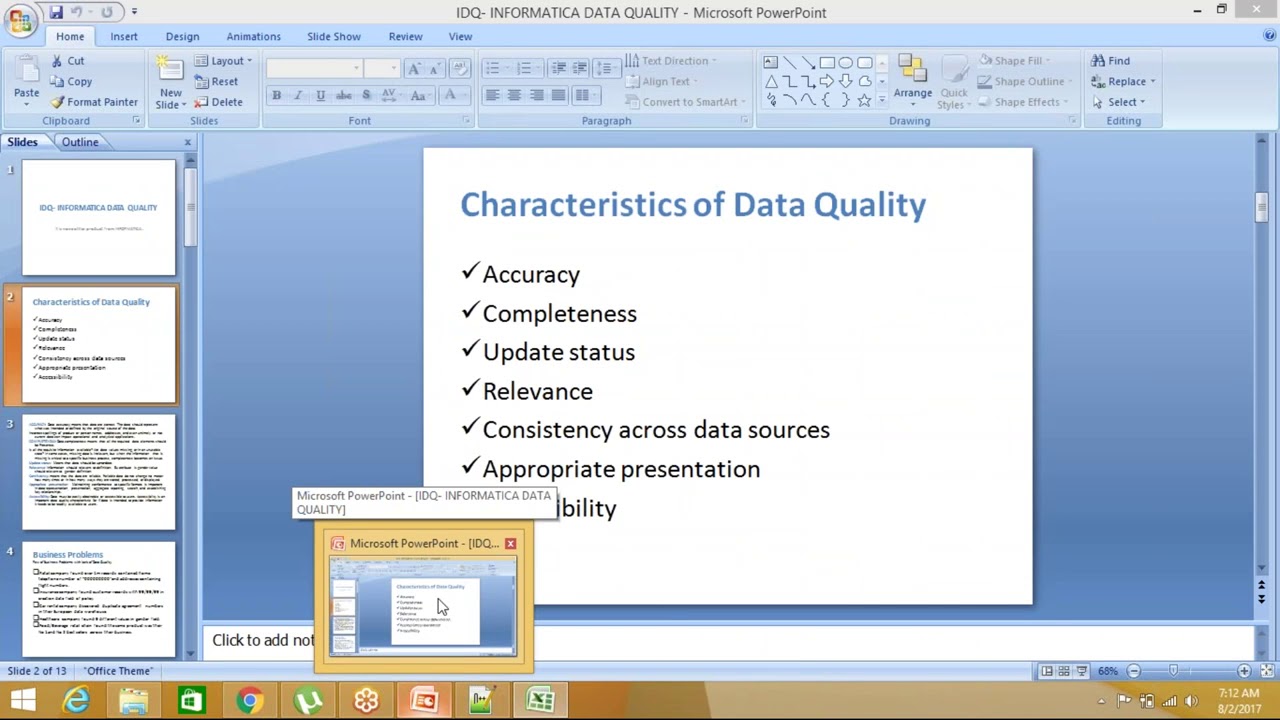This screenshot has width=1280, height=720.
Task: Click Zoom Out minus button
Action: click(1134, 671)
